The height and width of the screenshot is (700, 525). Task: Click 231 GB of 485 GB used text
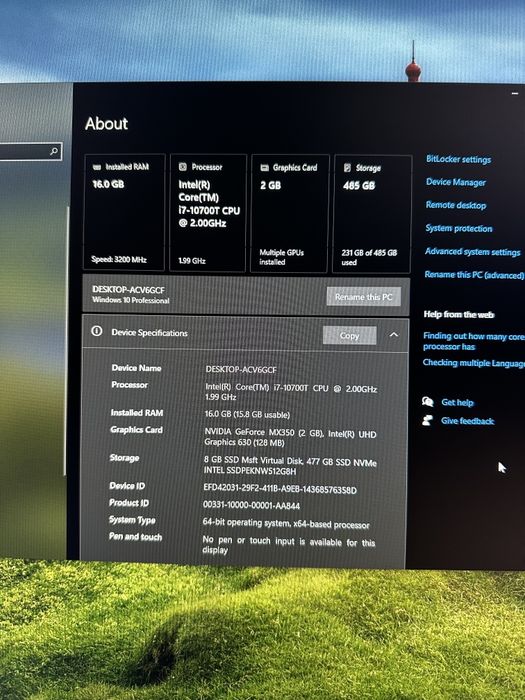pos(369,257)
